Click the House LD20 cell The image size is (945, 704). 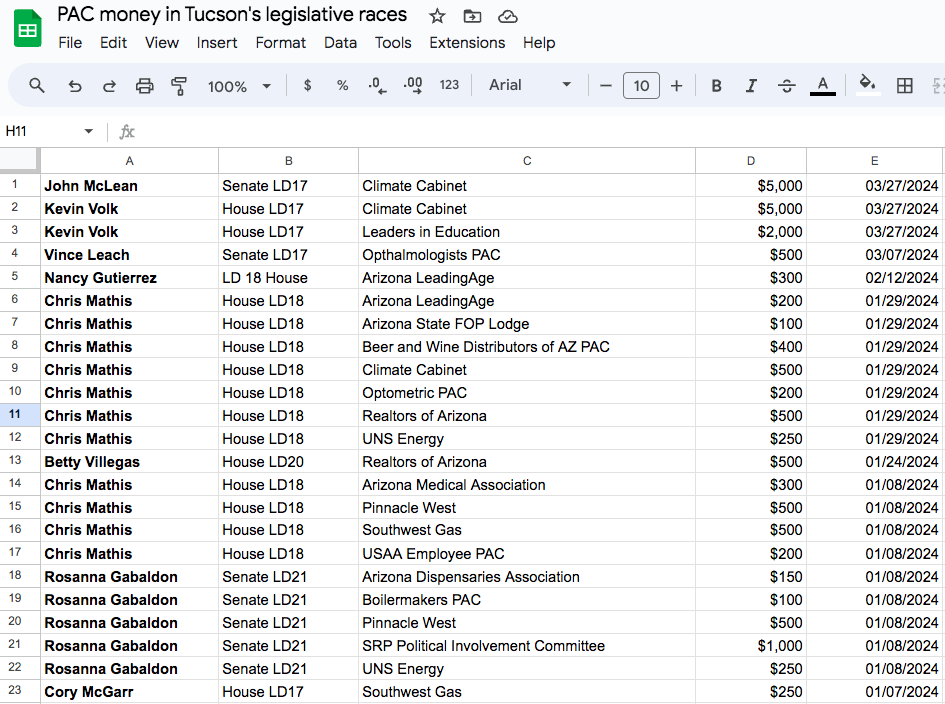click(288, 462)
